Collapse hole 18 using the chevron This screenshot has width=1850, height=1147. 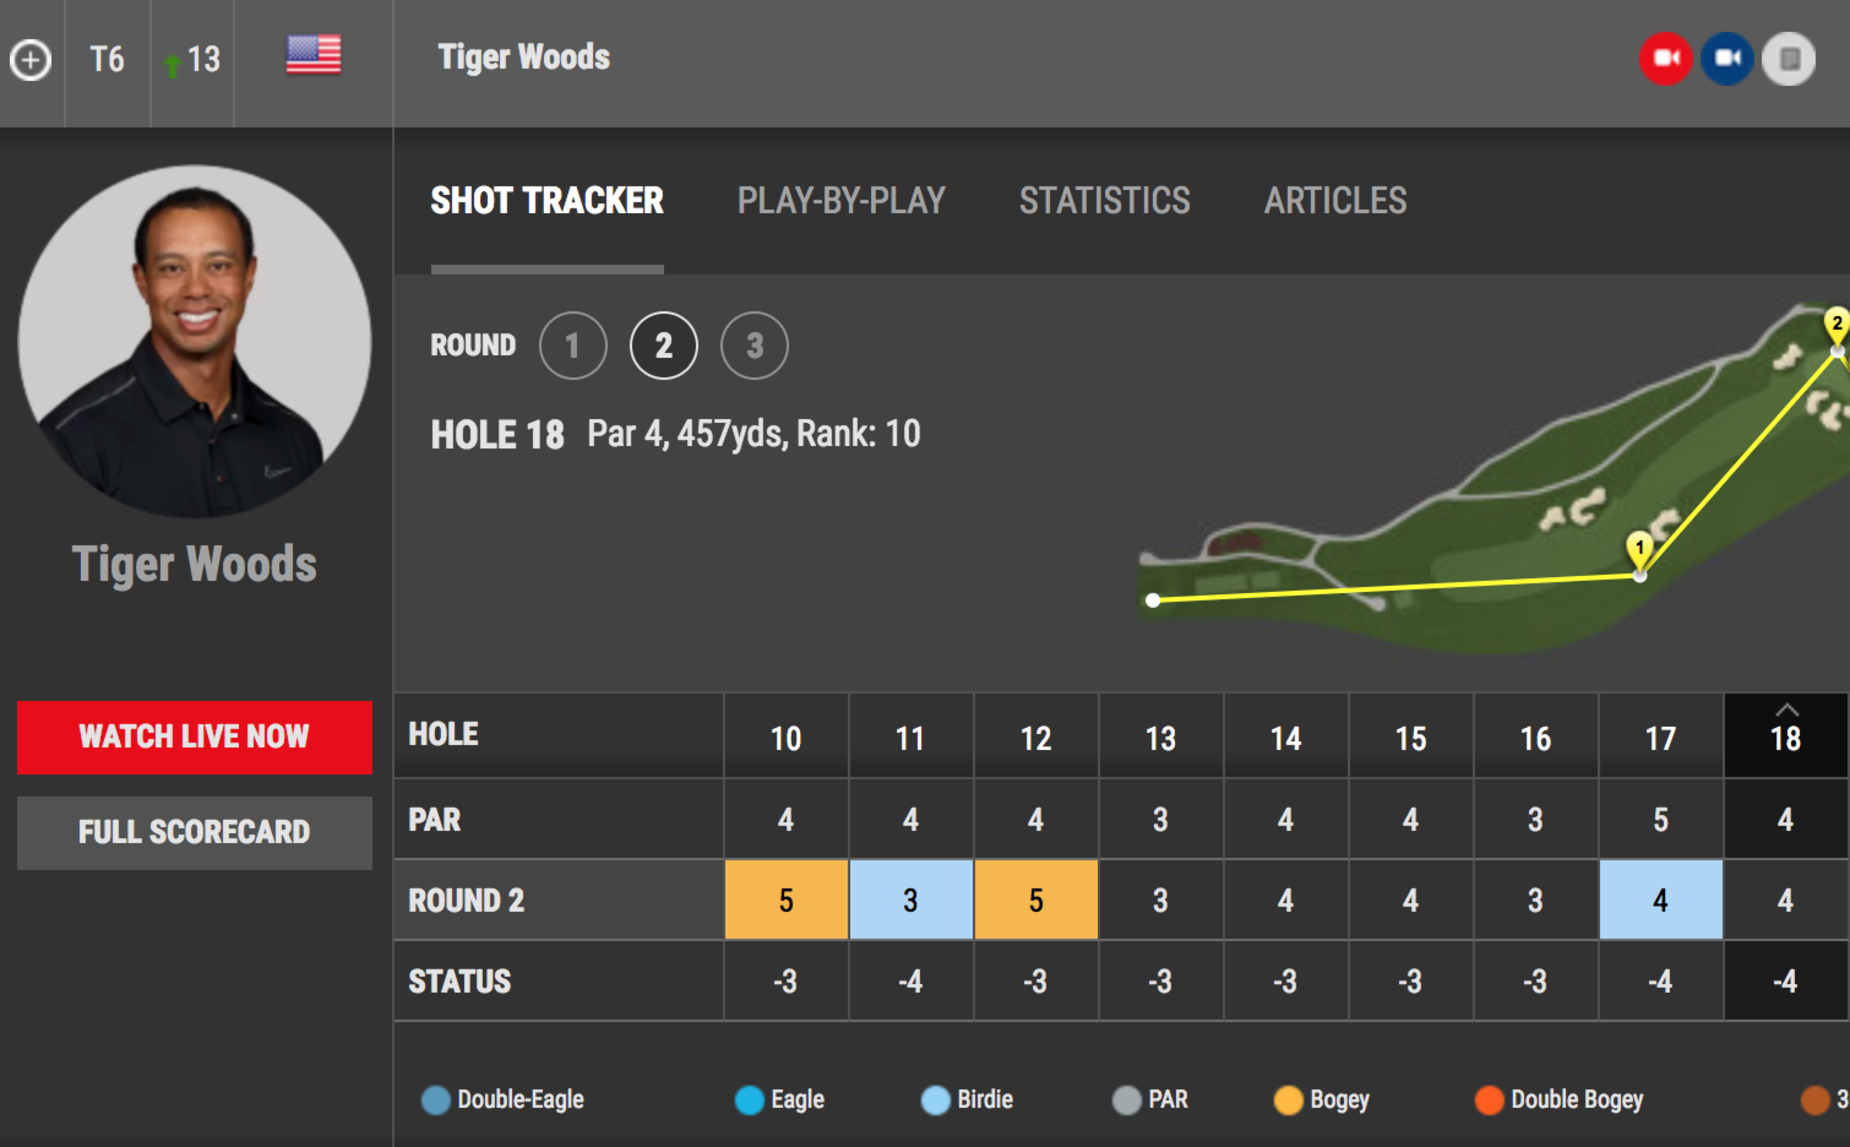(1787, 710)
